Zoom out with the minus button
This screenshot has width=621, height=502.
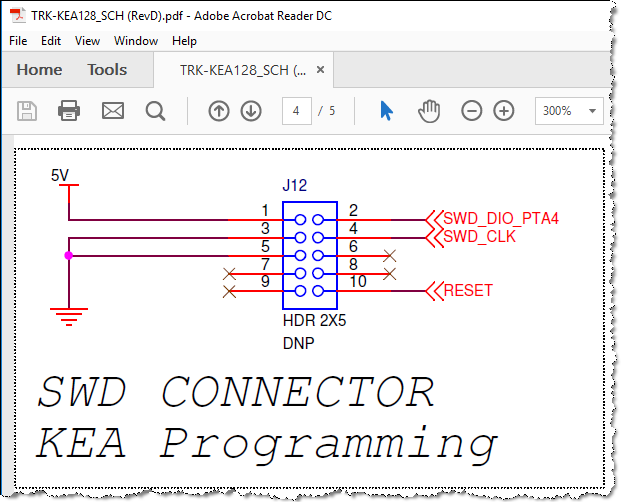(x=472, y=111)
